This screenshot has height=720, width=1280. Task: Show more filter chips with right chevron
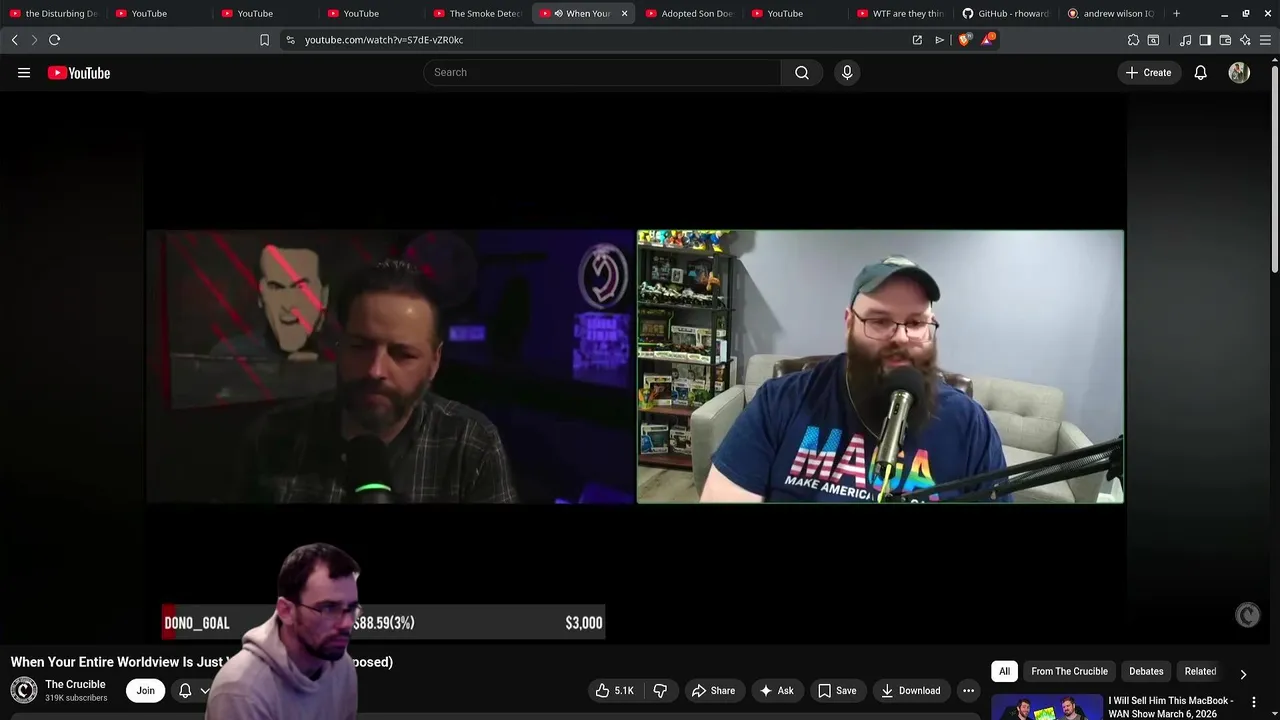pos(1243,674)
